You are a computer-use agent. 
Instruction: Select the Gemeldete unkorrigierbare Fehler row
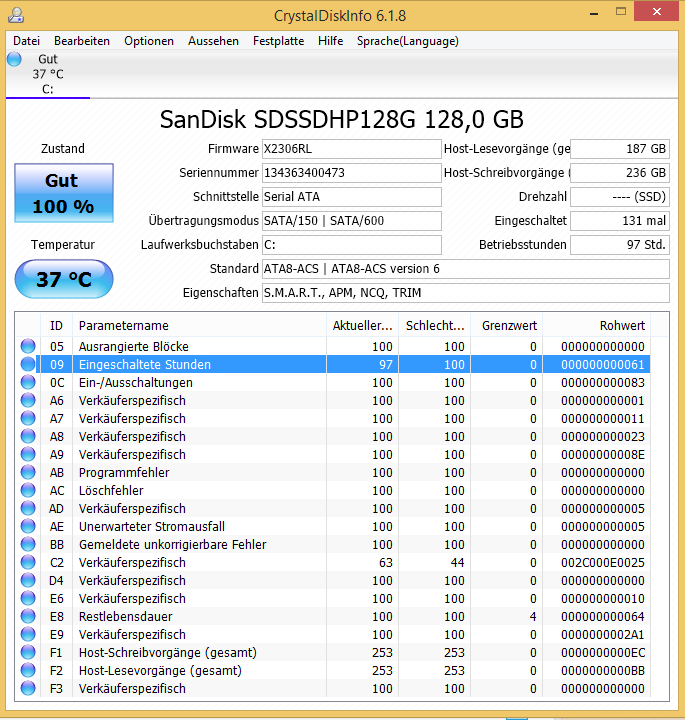coord(334,544)
